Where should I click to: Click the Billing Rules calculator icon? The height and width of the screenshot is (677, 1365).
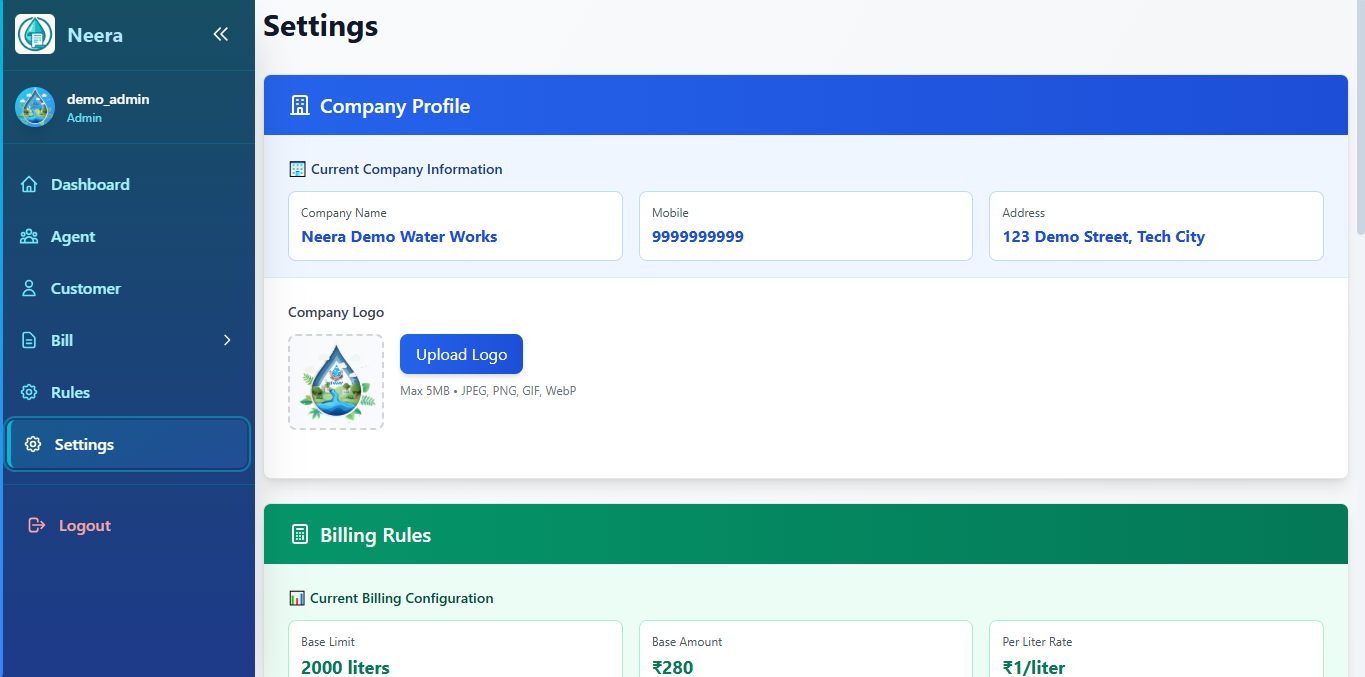click(299, 535)
